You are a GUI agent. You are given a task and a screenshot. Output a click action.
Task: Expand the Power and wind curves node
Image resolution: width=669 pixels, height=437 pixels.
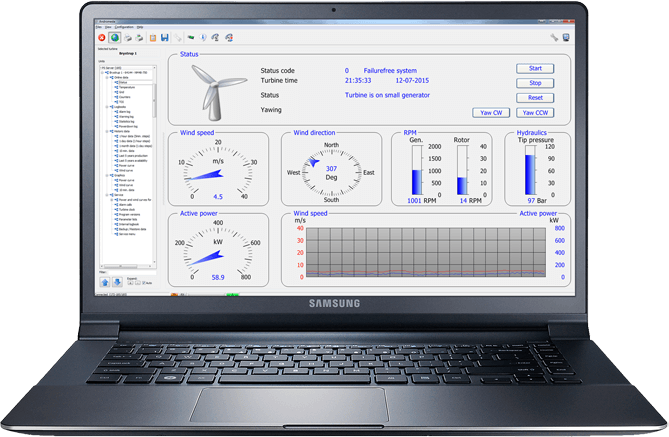coord(111,200)
